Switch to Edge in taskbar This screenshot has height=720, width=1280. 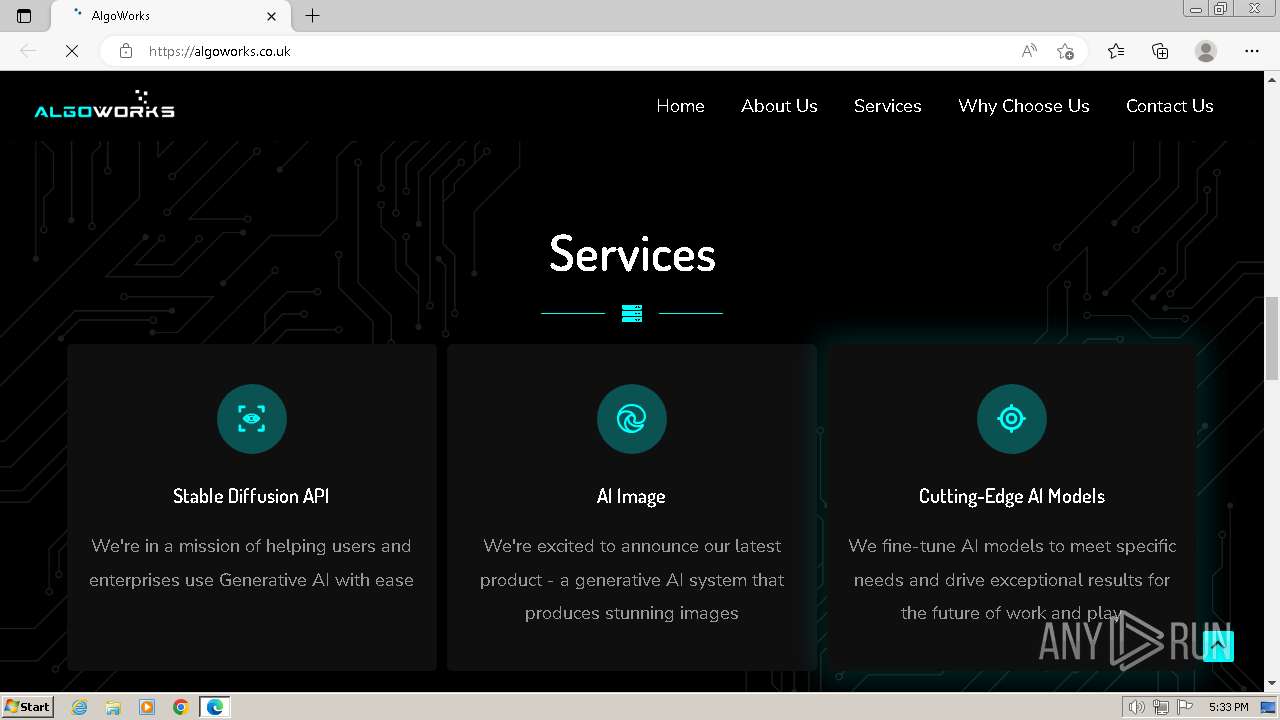[215, 707]
